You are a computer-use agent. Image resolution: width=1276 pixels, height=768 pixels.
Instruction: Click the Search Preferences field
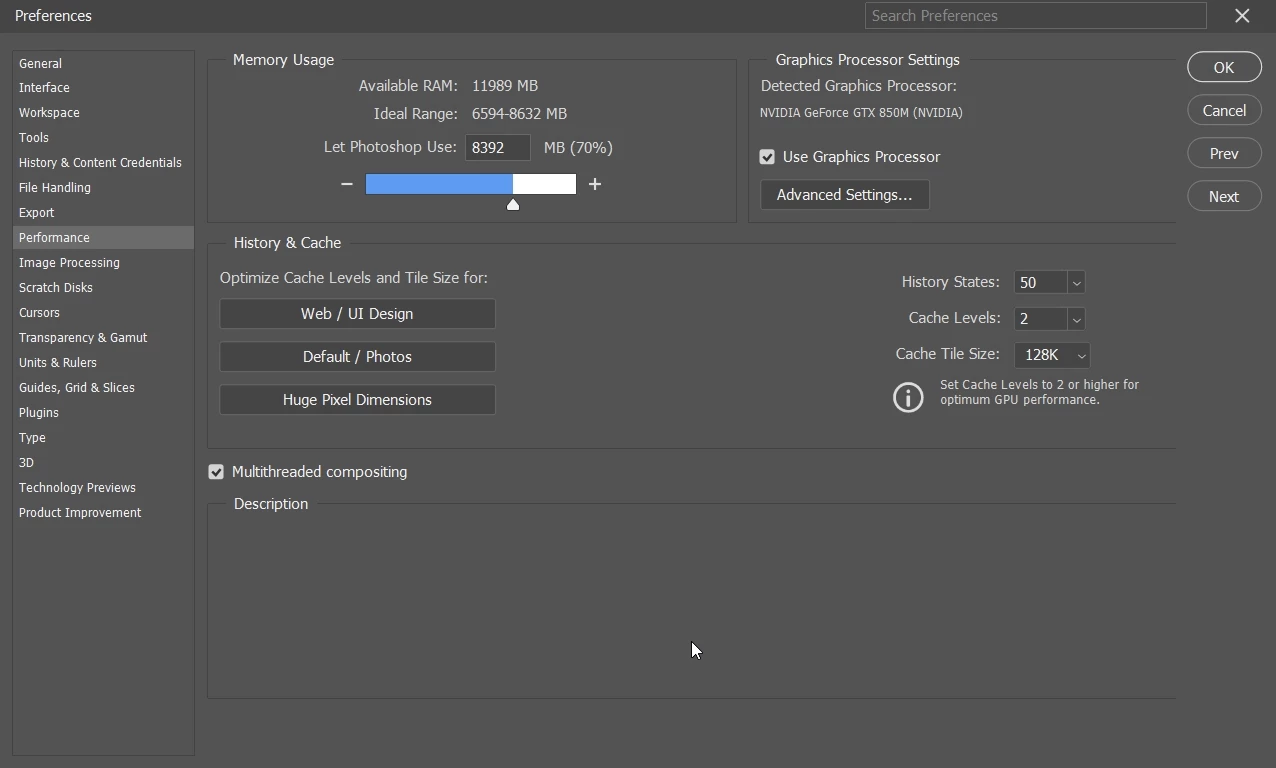point(1036,16)
